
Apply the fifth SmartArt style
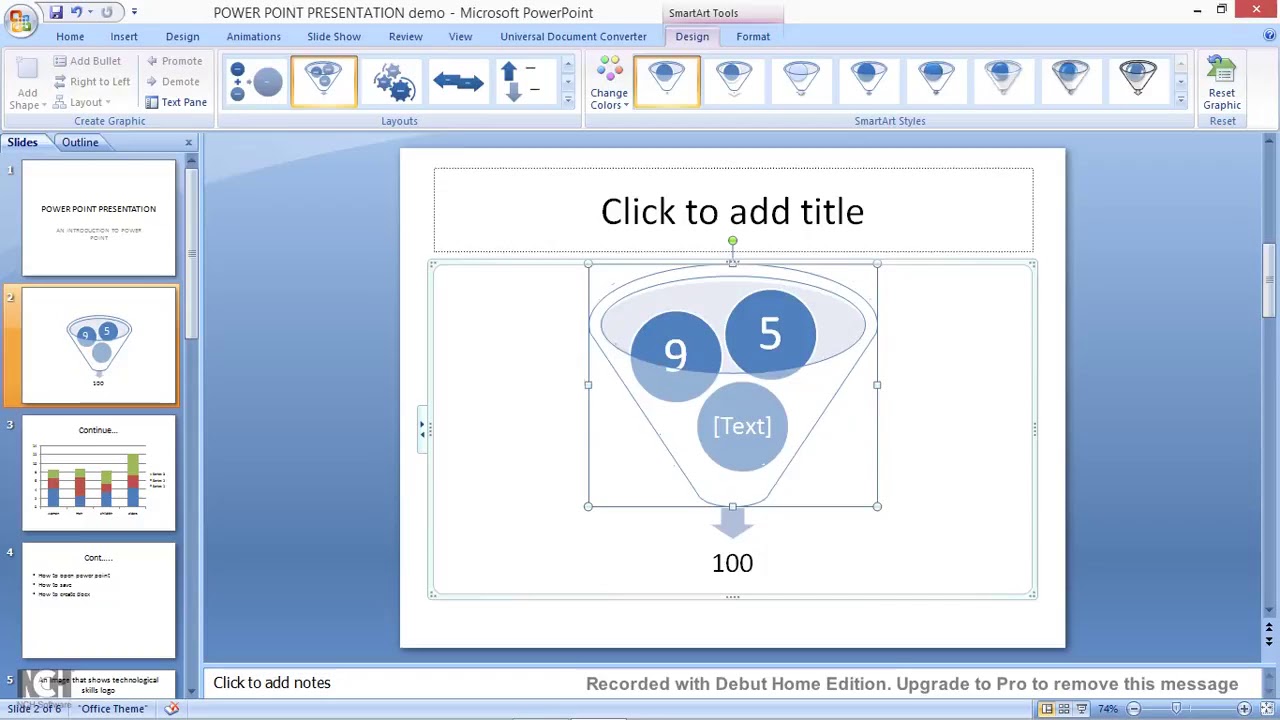point(936,81)
